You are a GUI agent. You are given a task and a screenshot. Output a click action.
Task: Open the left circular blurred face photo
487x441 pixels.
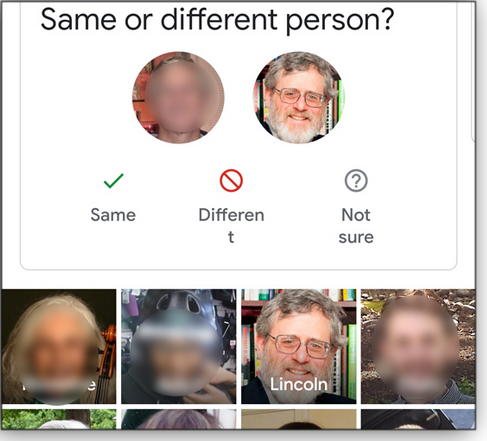pyautogui.click(x=178, y=98)
